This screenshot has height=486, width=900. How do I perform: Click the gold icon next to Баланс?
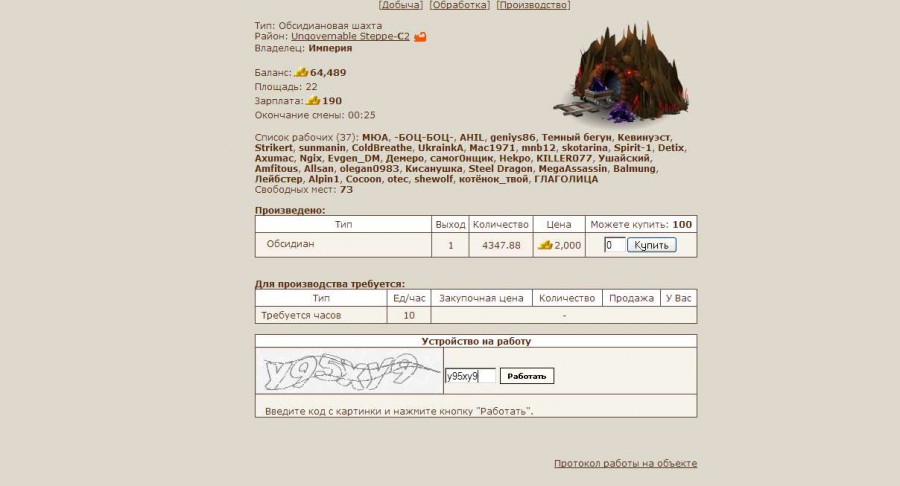(301, 72)
